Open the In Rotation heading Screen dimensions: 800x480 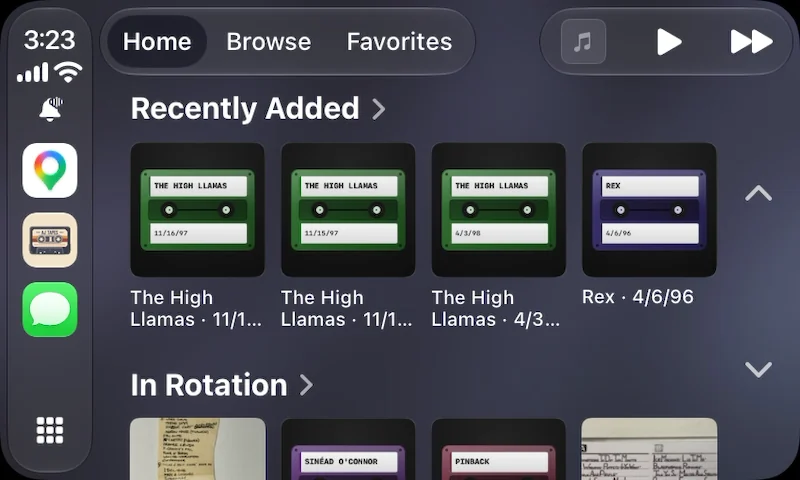pyautogui.click(x=209, y=385)
